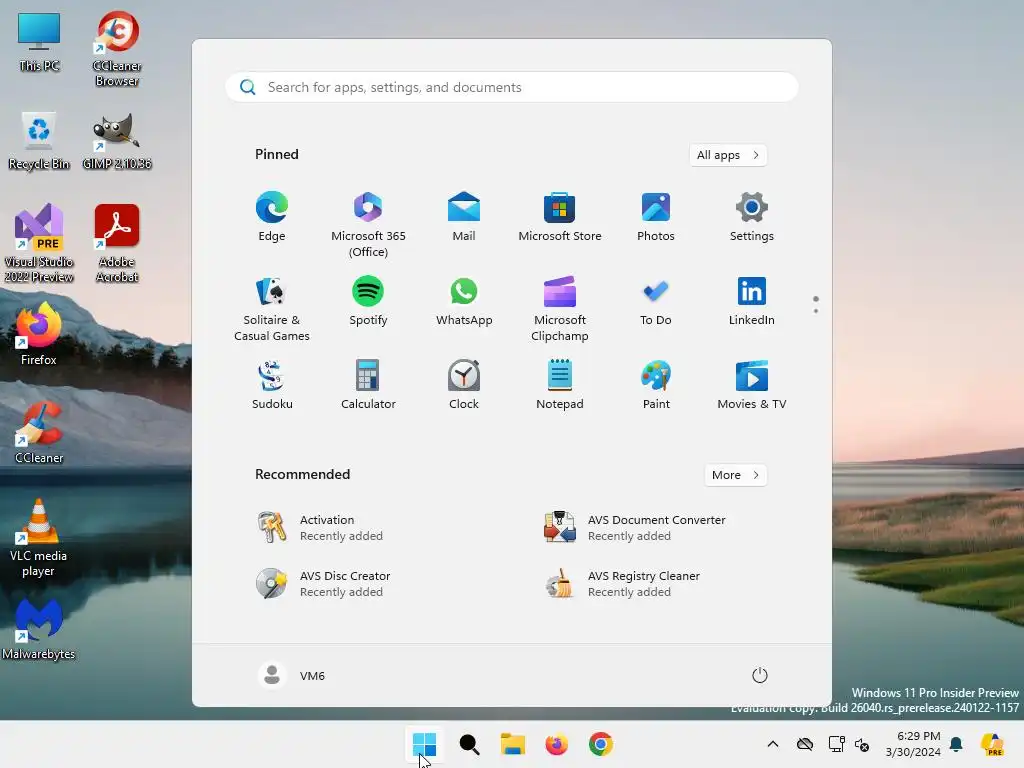The height and width of the screenshot is (768, 1024).
Task: Launch Solitaire & Casual Games
Action: [x=272, y=309]
